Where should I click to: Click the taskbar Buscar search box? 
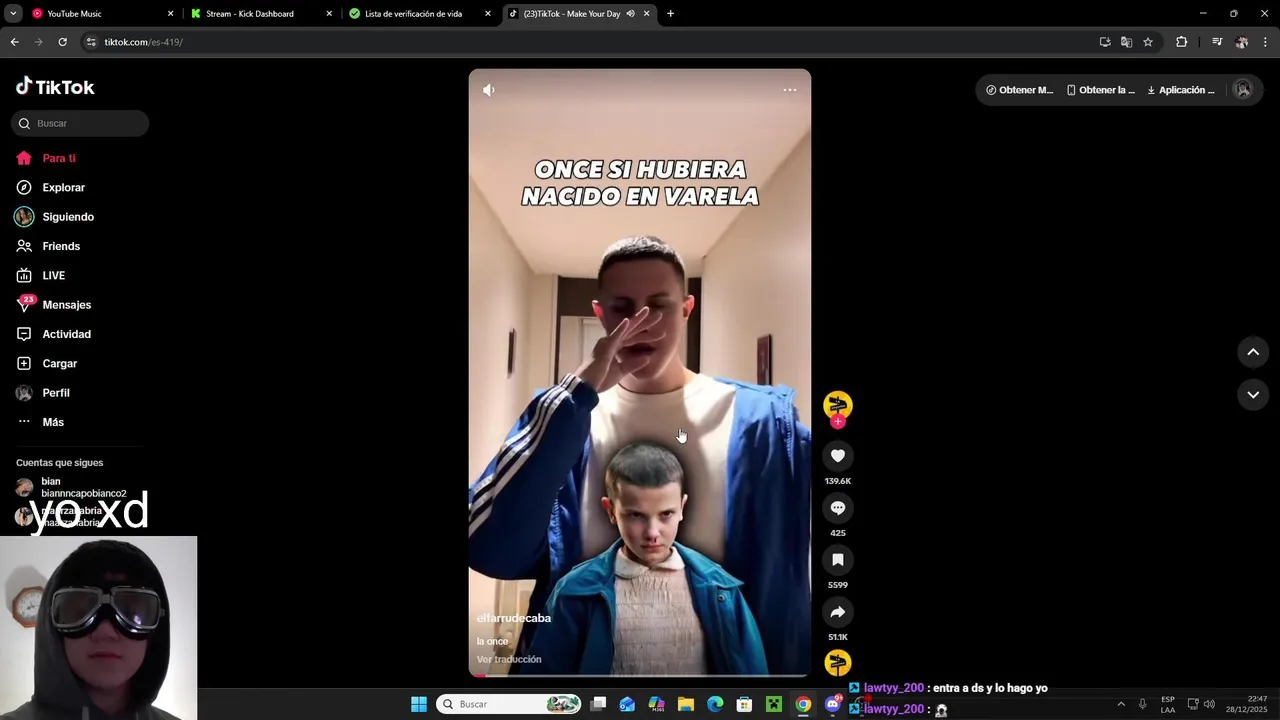(510, 704)
